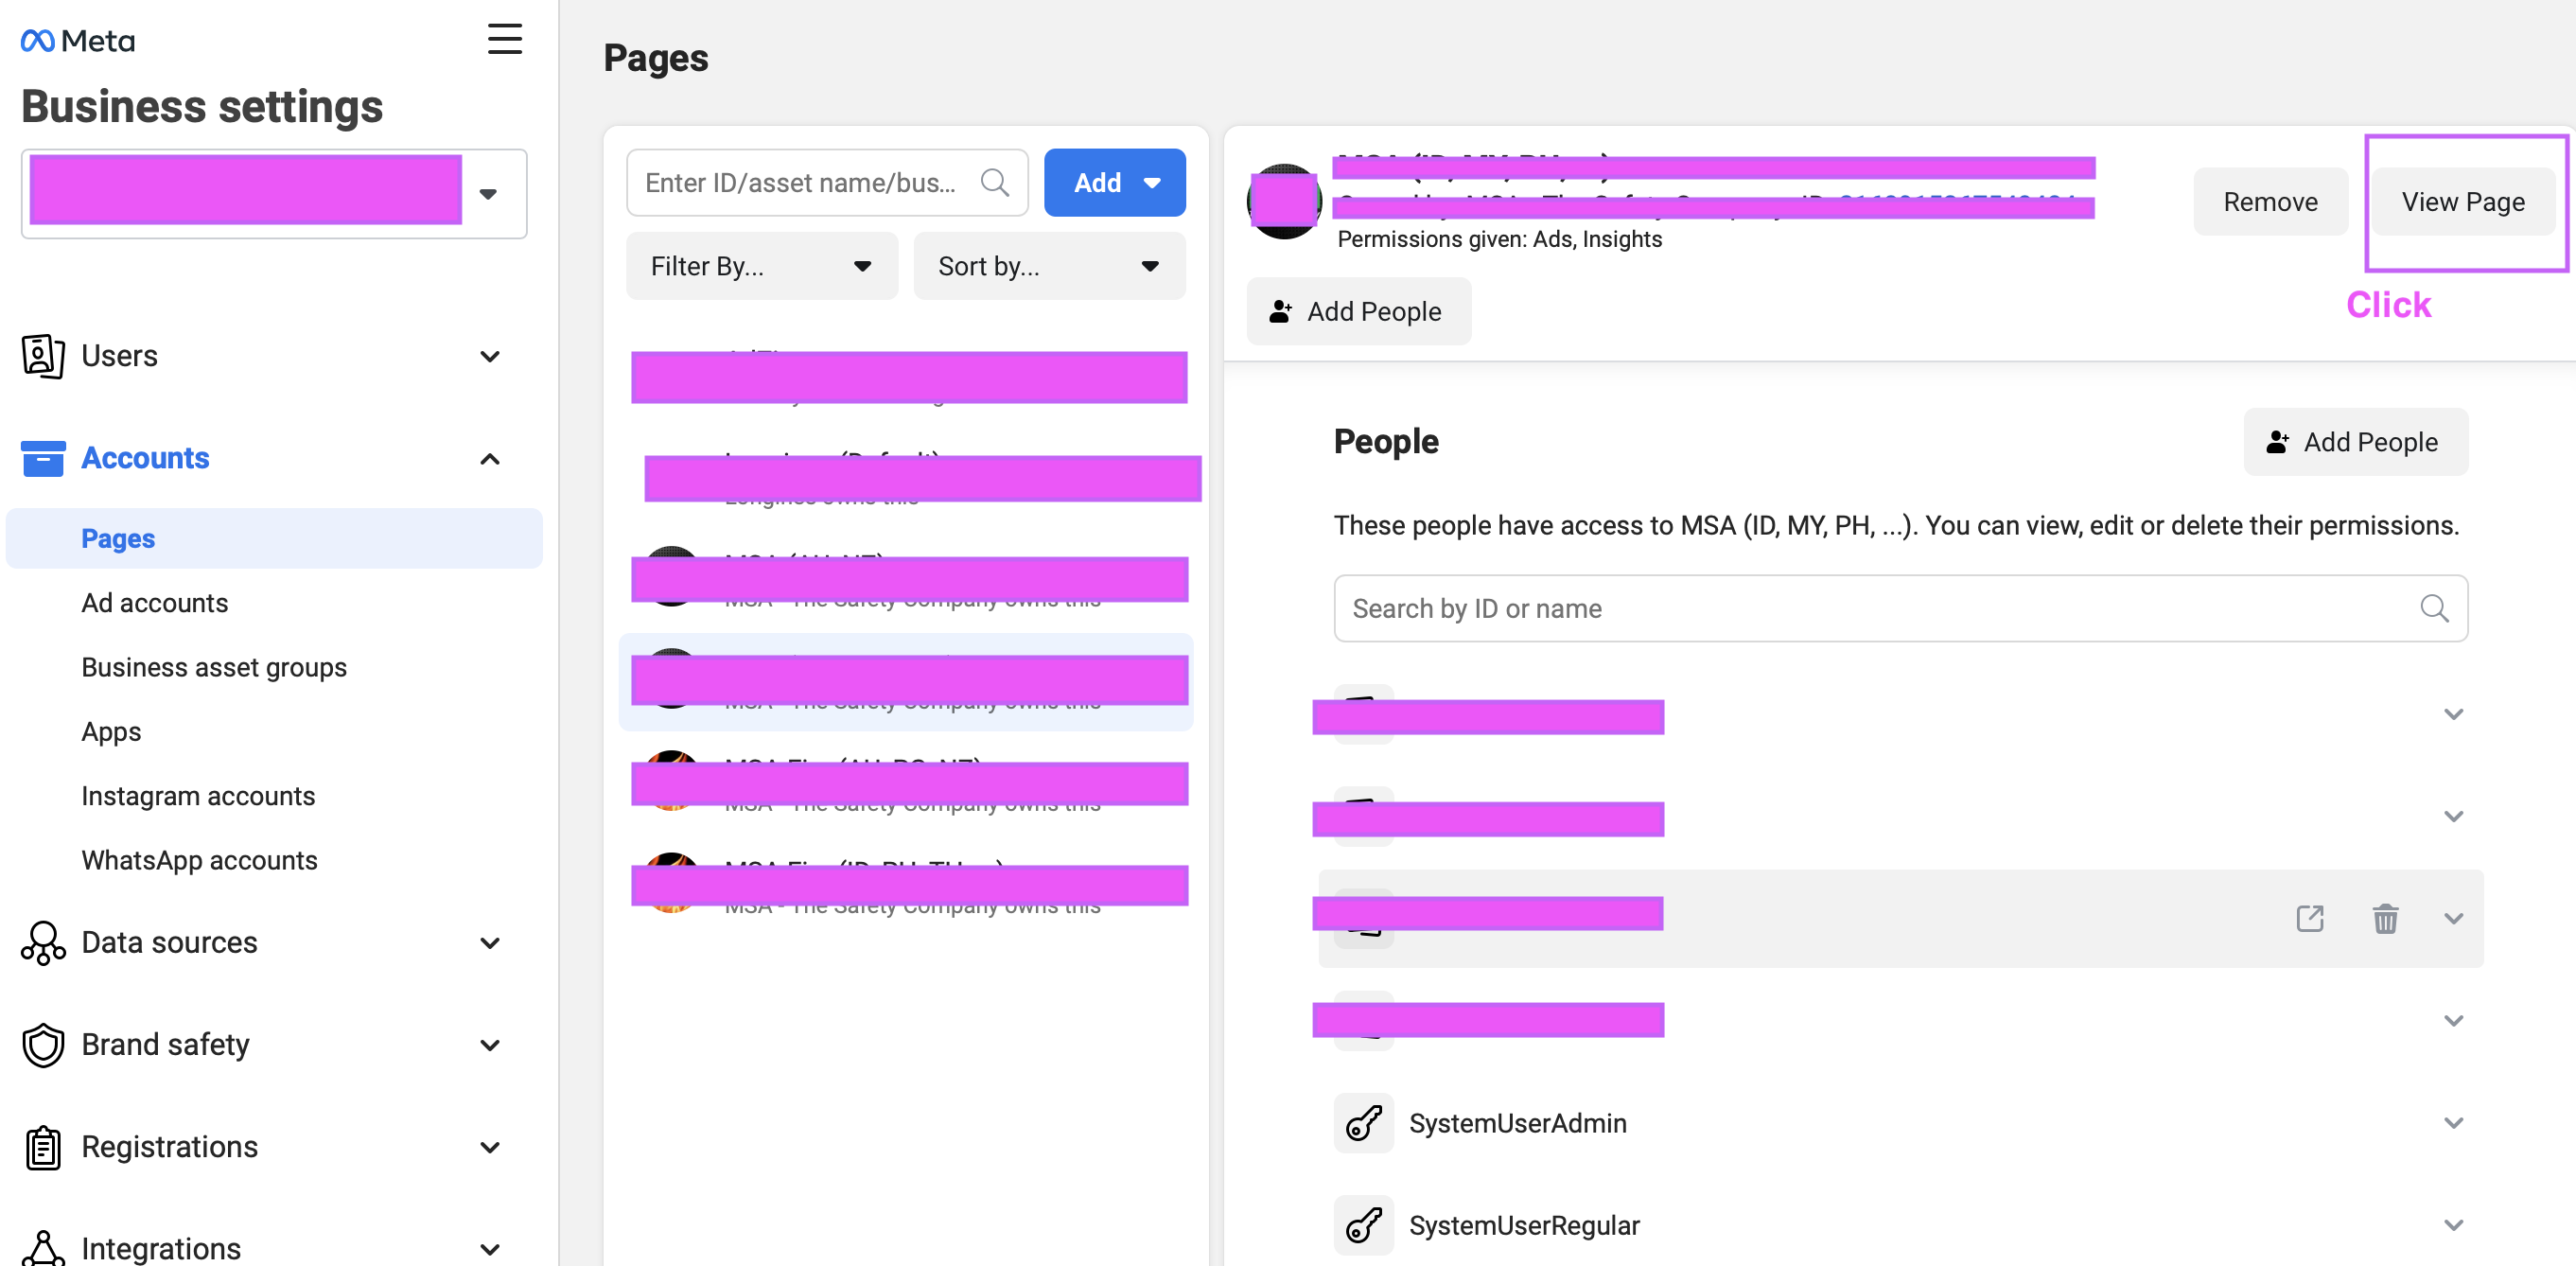2576x1266 pixels.
Task: Click the hamburger menu icon
Action: point(504,39)
